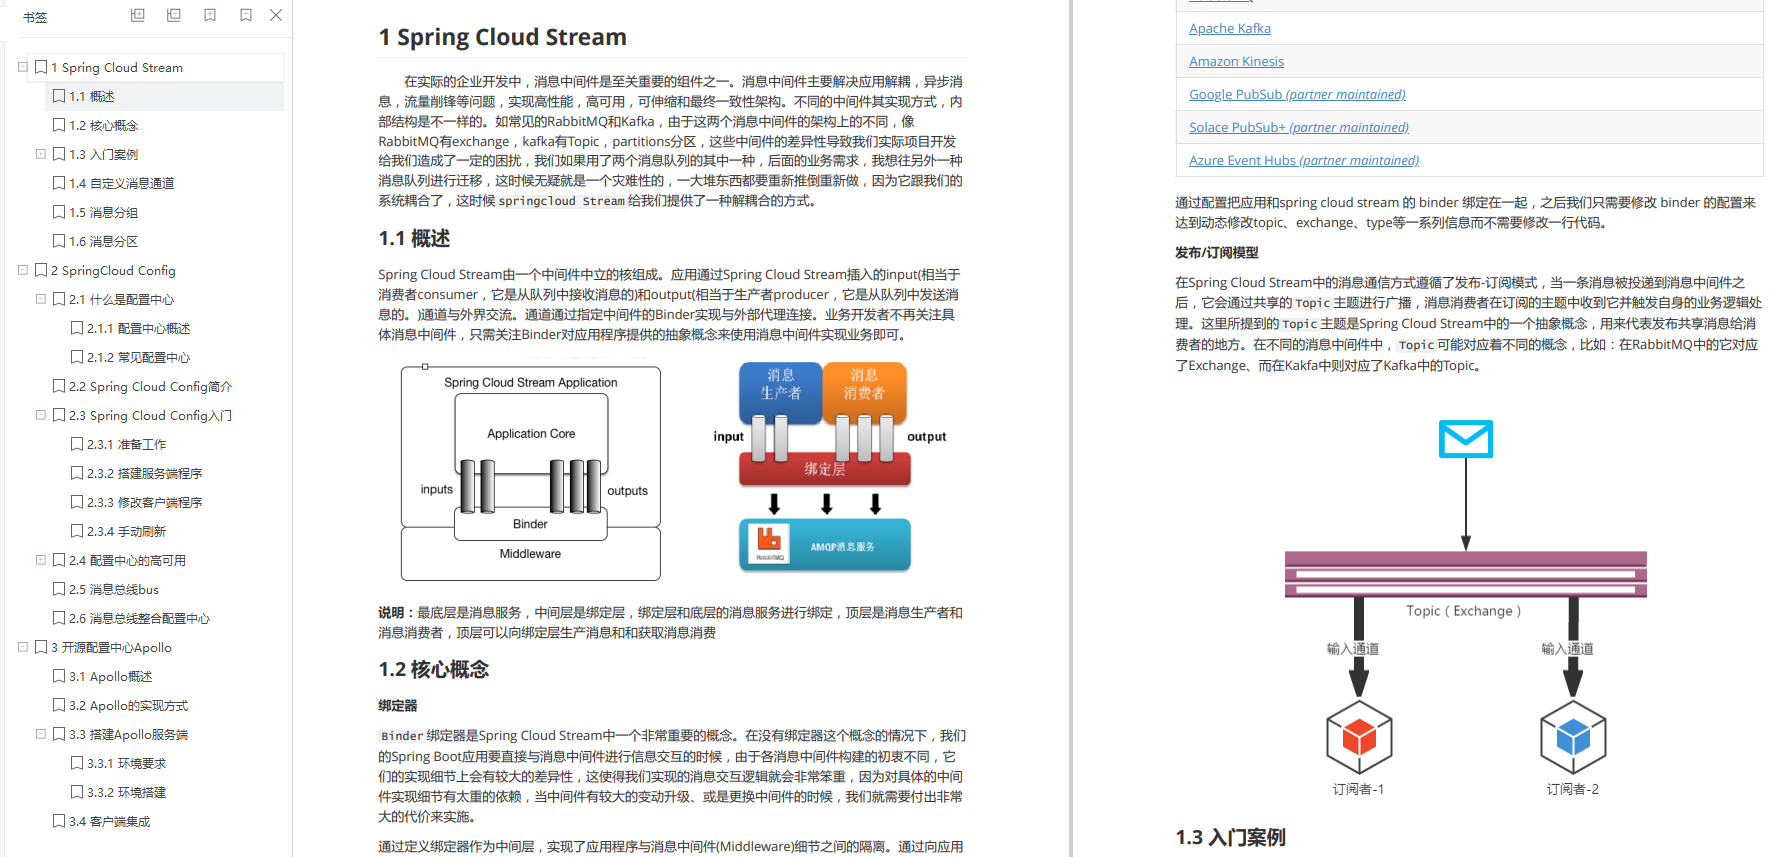Open the Apache Kafka link
Viewport: 1784px width, 857px height.
click(1230, 28)
